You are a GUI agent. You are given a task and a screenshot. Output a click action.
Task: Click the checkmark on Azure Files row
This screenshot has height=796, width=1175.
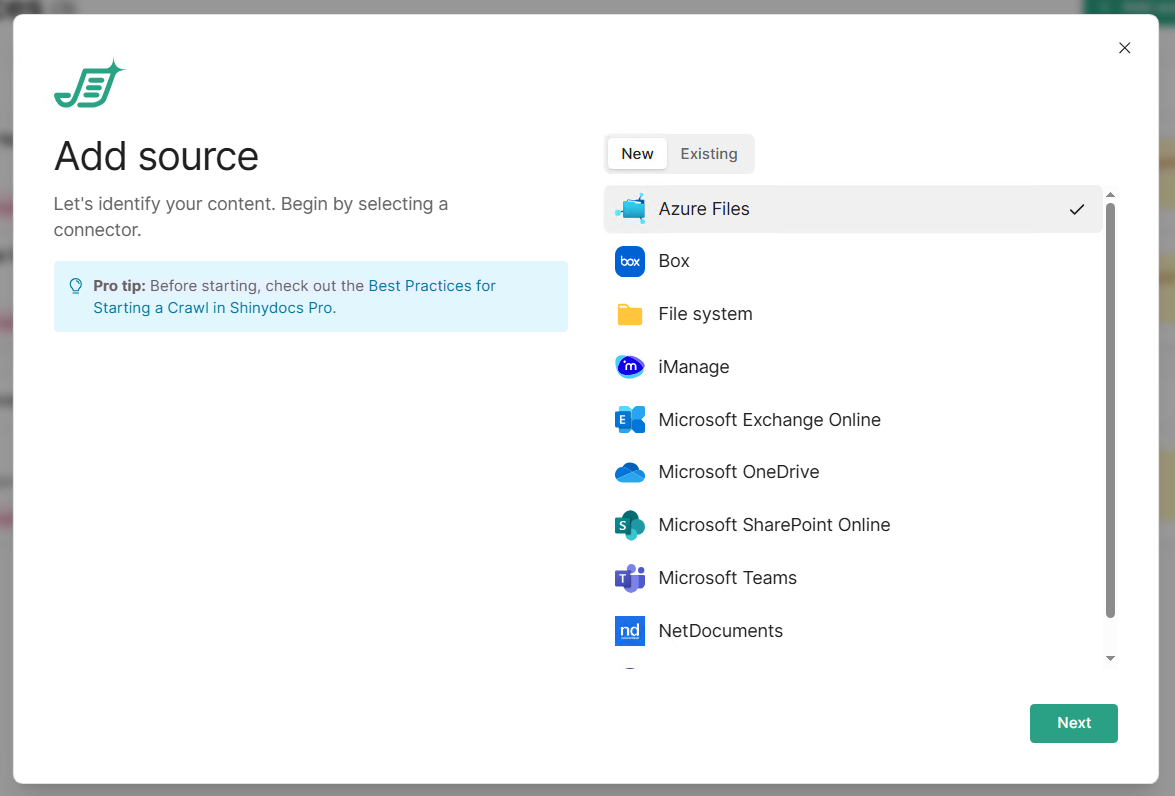[x=1076, y=210]
